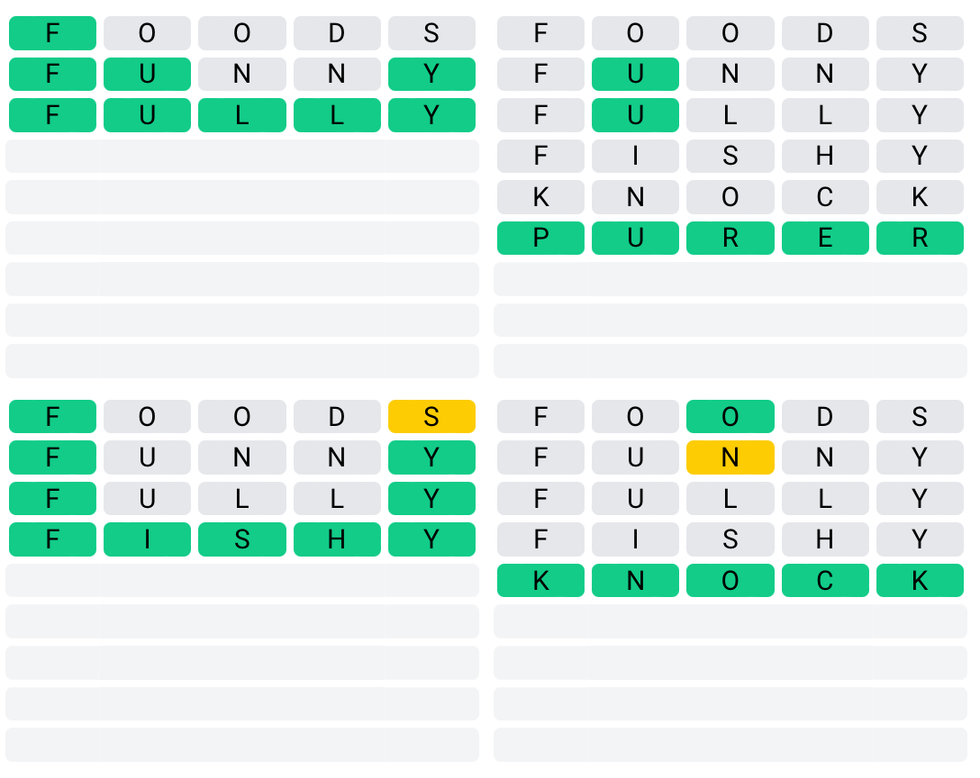Click the green U tile in PURER

click(x=635, y=238)
